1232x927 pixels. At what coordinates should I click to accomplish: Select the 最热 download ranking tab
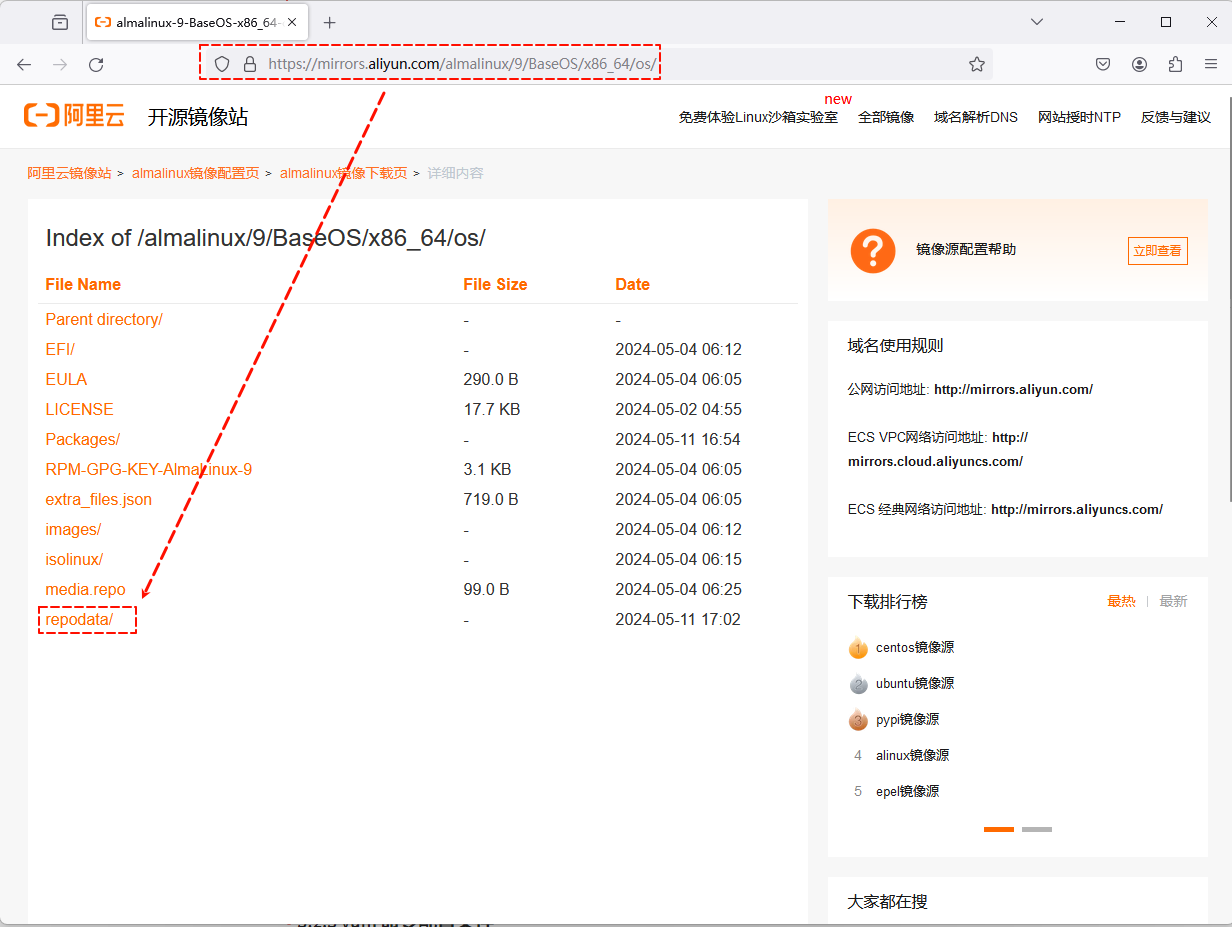[1121, 601]
